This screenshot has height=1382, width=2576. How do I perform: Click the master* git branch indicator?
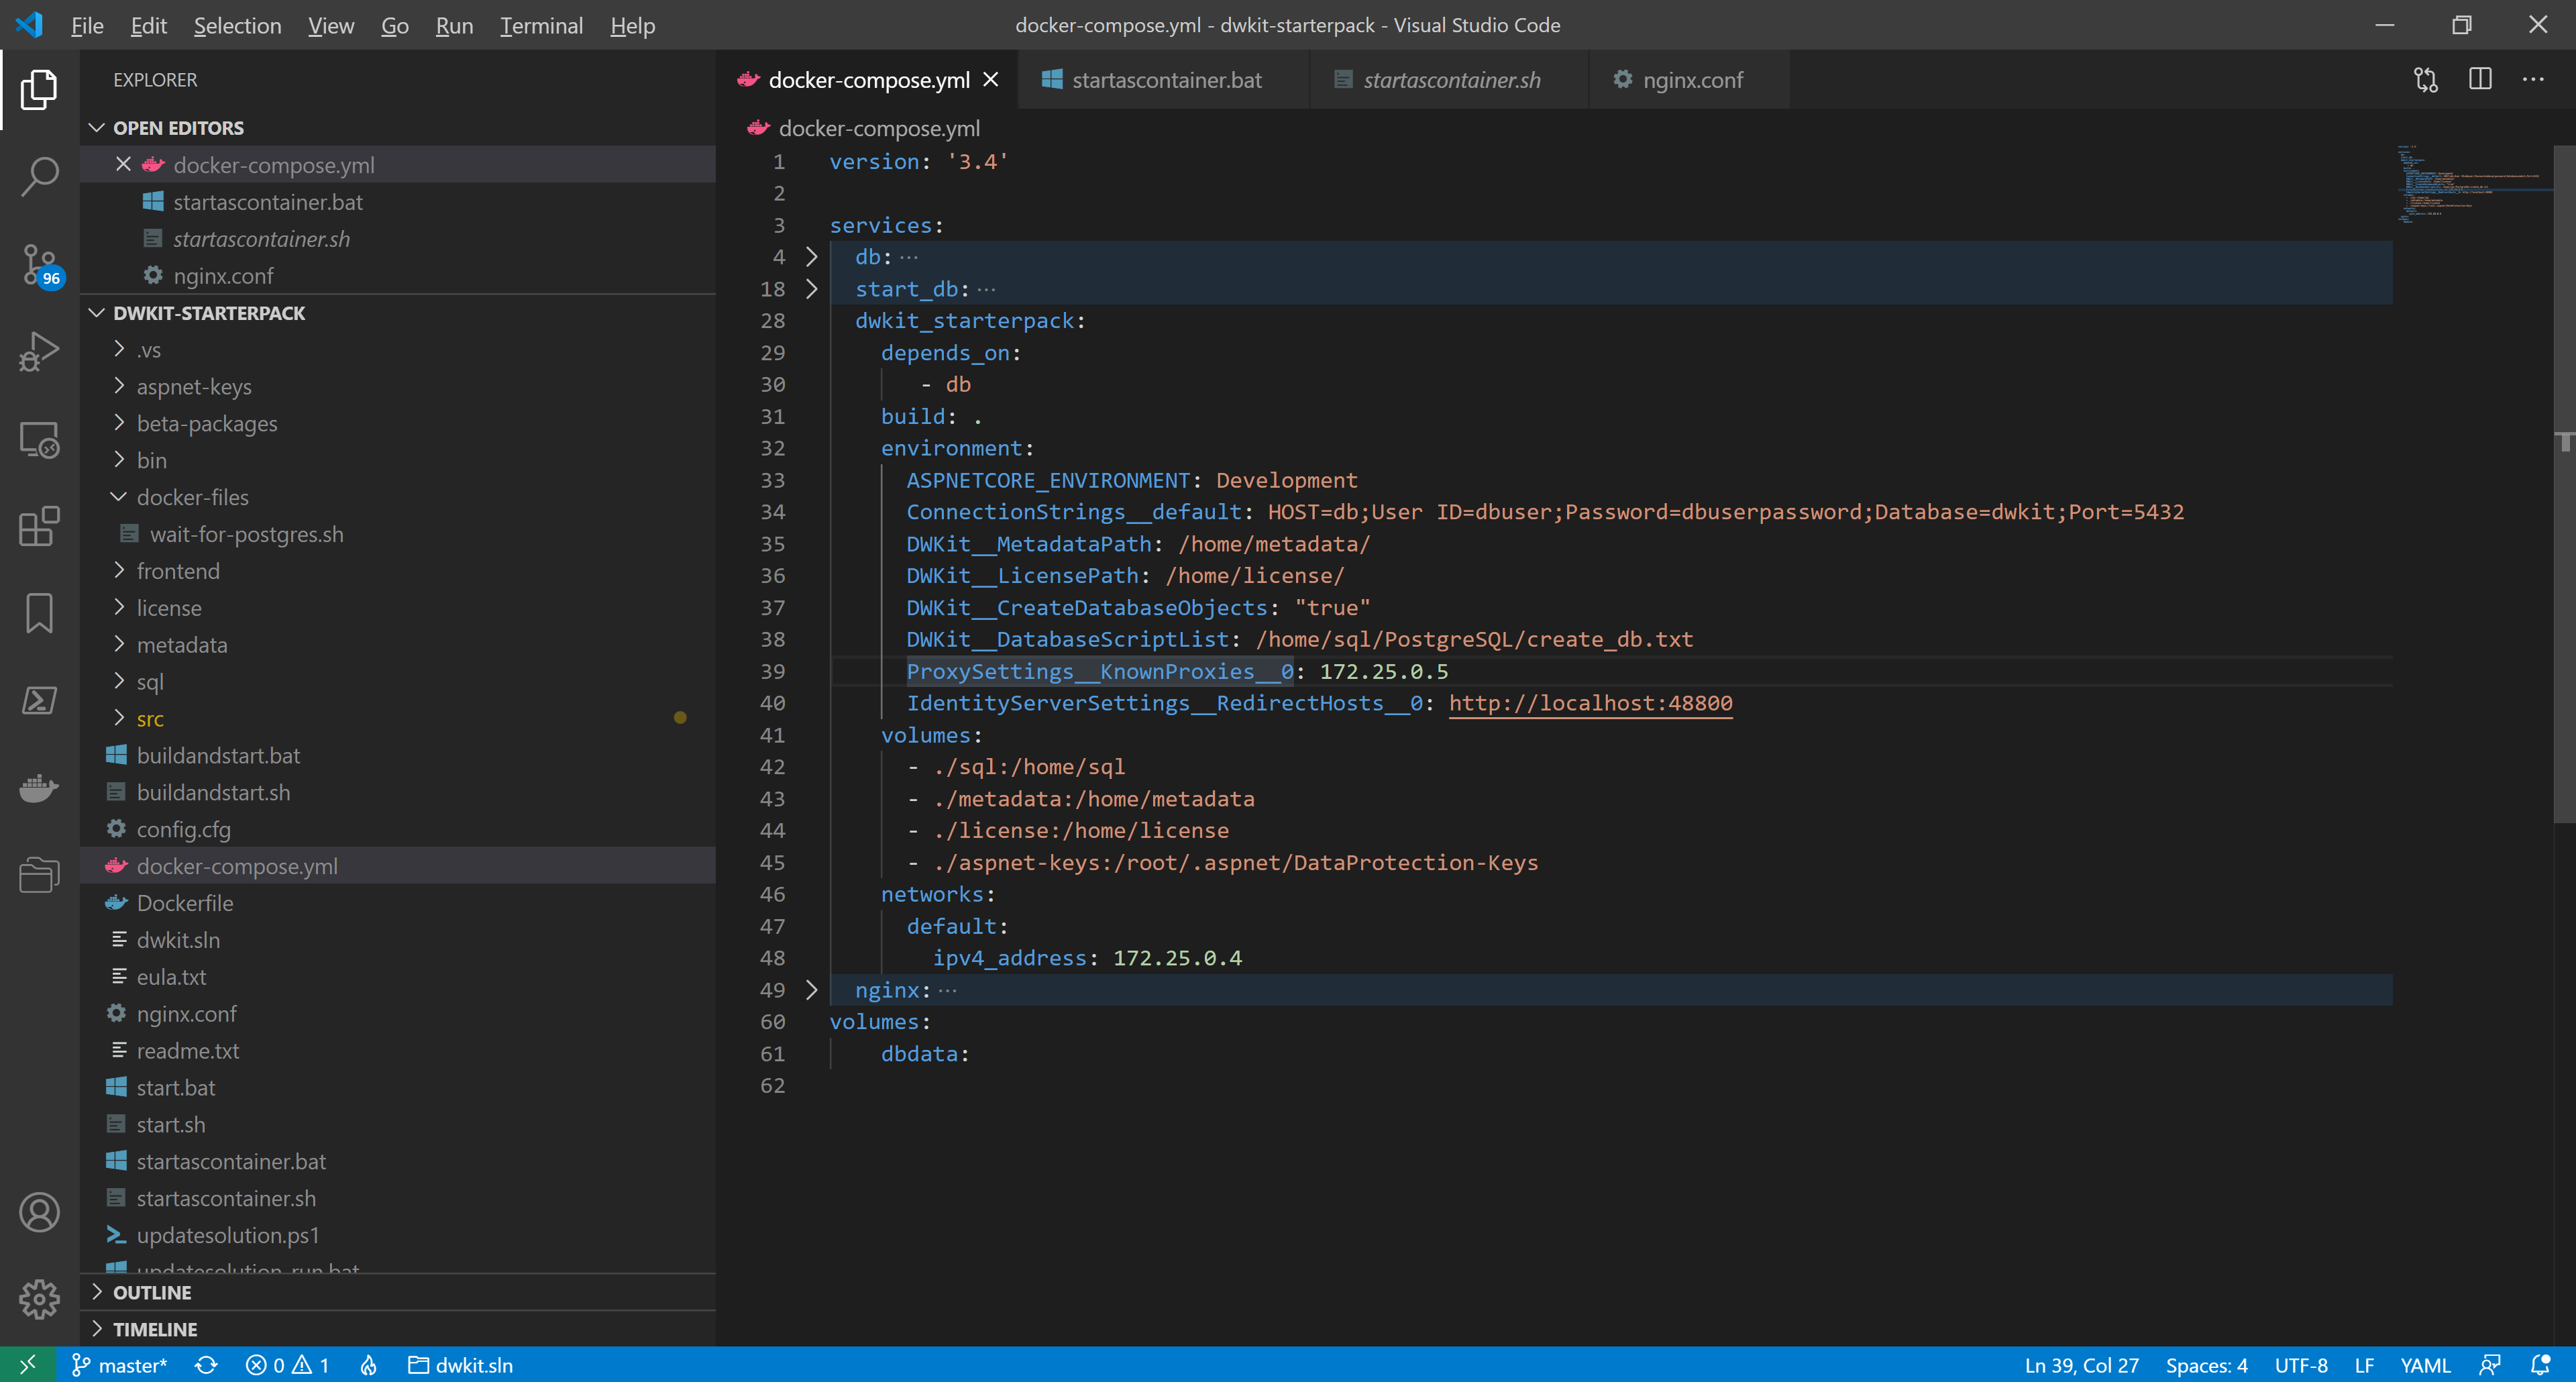pyautogui.click(x=119, y=1364)
